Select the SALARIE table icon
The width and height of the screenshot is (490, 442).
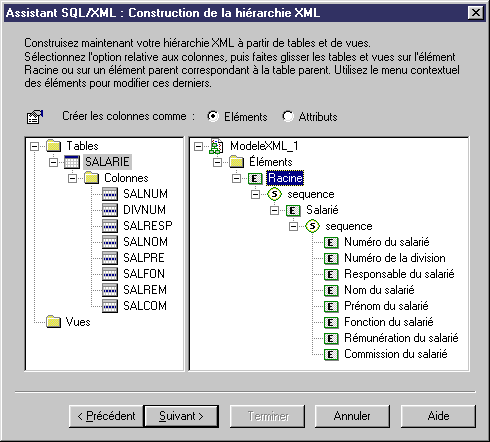point(72,162)
